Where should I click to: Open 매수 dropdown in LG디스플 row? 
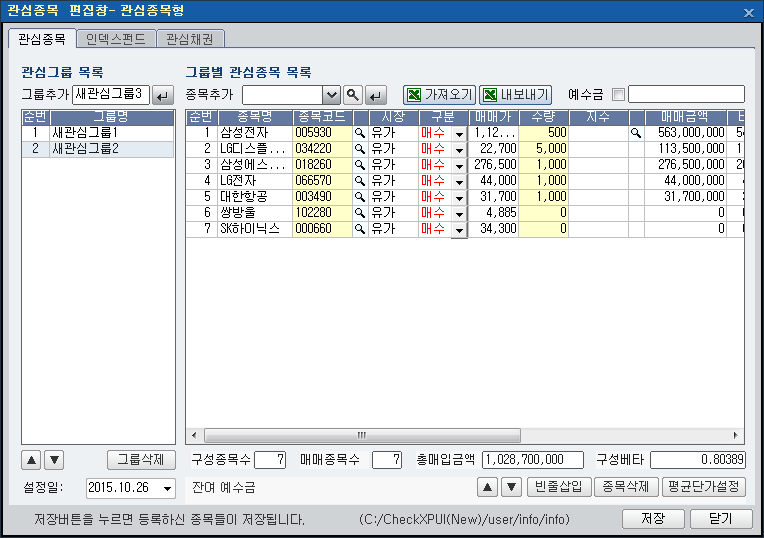coord(459,150)
